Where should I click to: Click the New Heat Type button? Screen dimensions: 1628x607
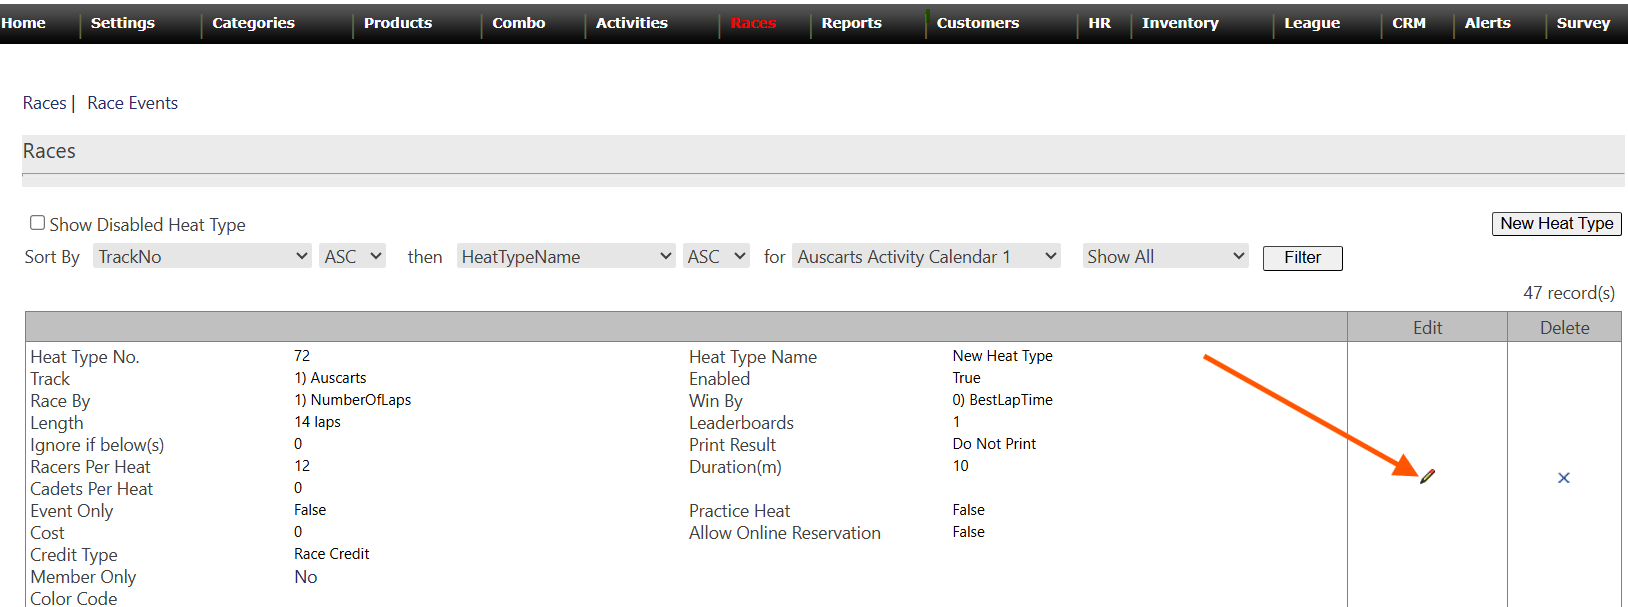pos(1556,224)
